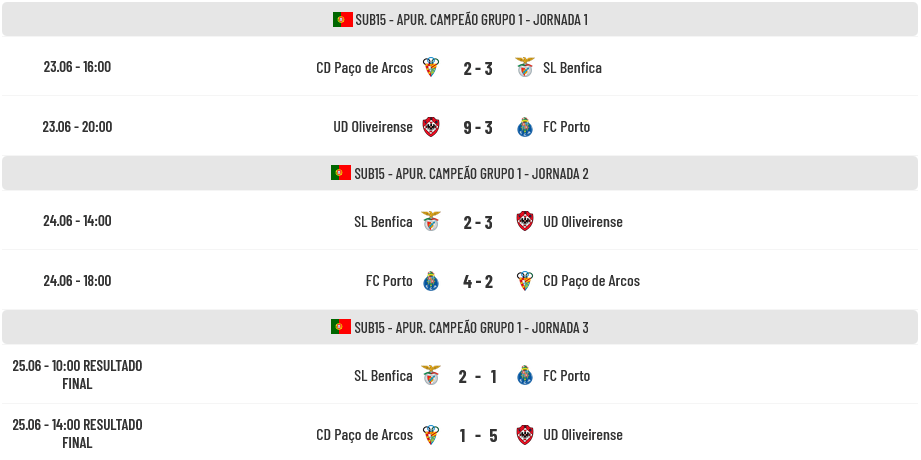Click Portugal flag in Jornada 1 header
This screenshot has width=921, height=460.
(x=342, y=19)
